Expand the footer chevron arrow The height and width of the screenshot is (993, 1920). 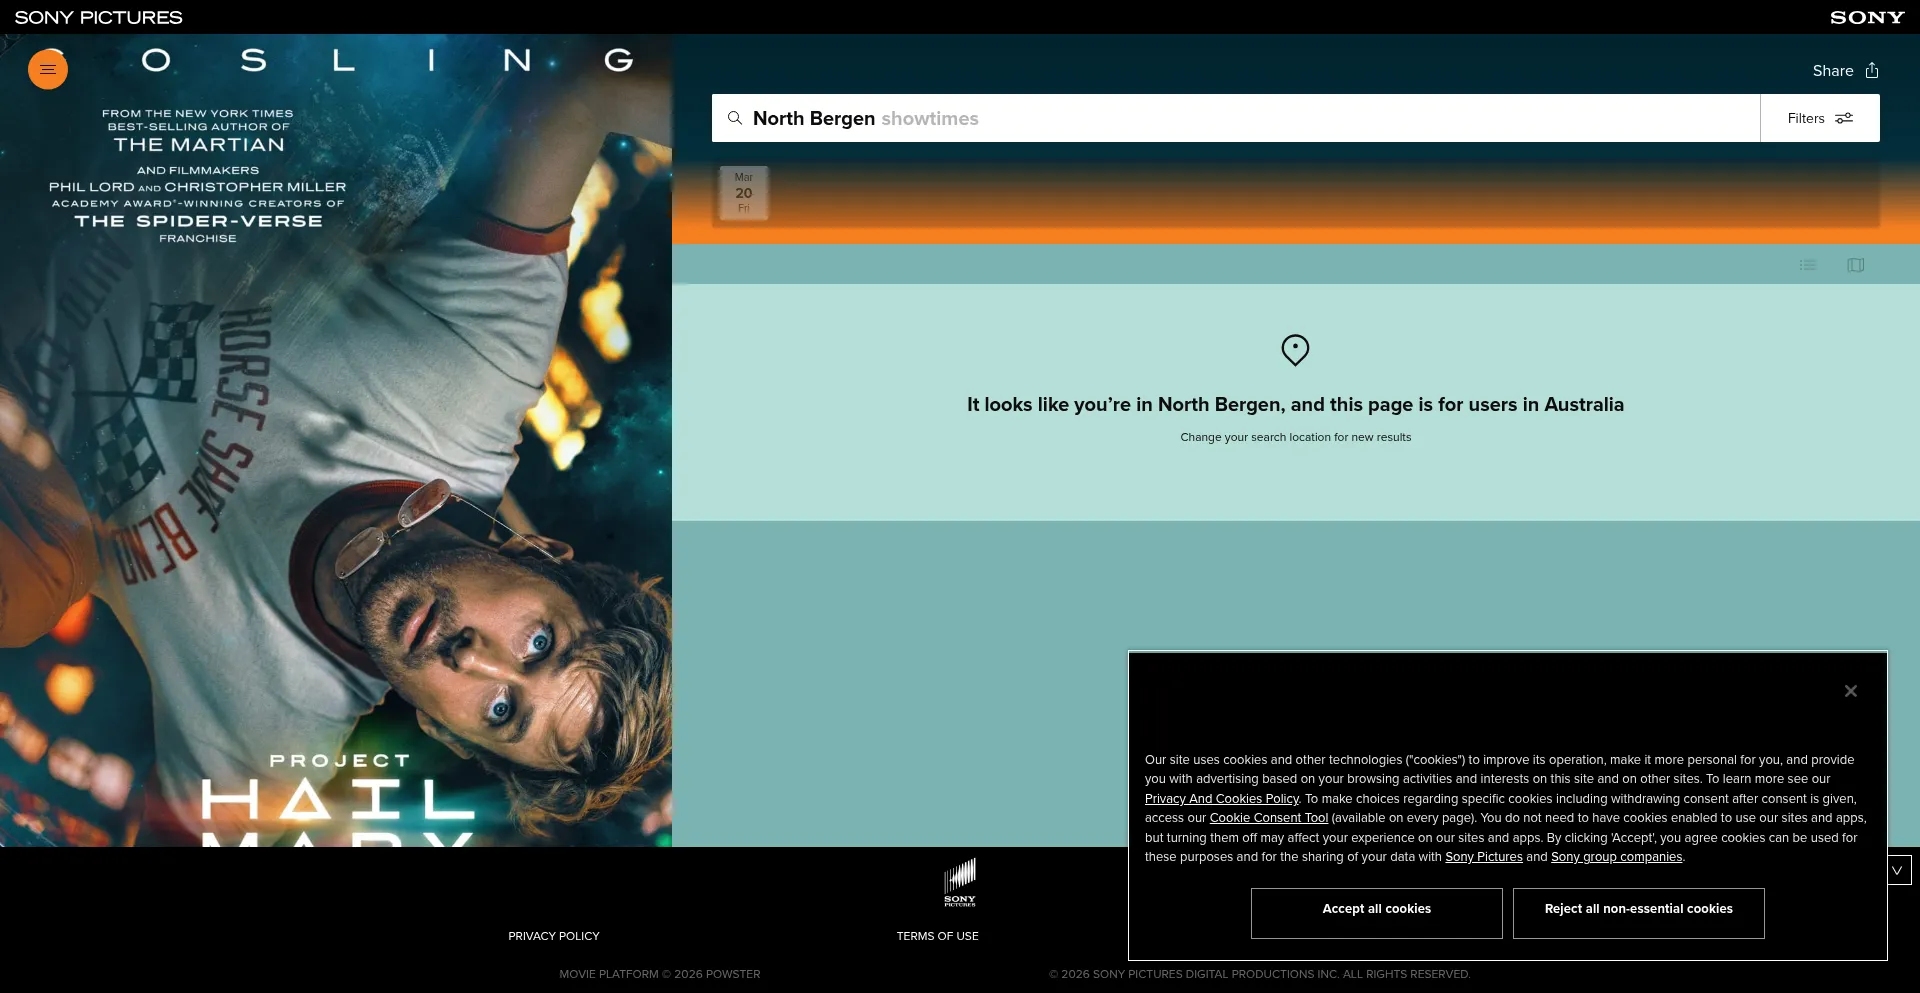tap(1897, 870)
